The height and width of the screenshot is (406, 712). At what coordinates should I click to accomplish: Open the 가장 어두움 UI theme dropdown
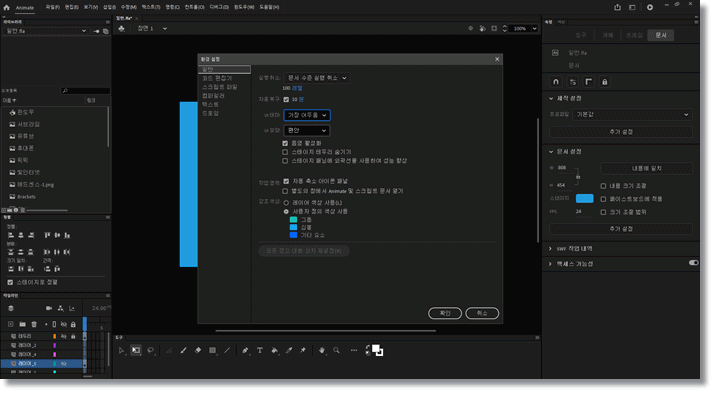(307, 115)
